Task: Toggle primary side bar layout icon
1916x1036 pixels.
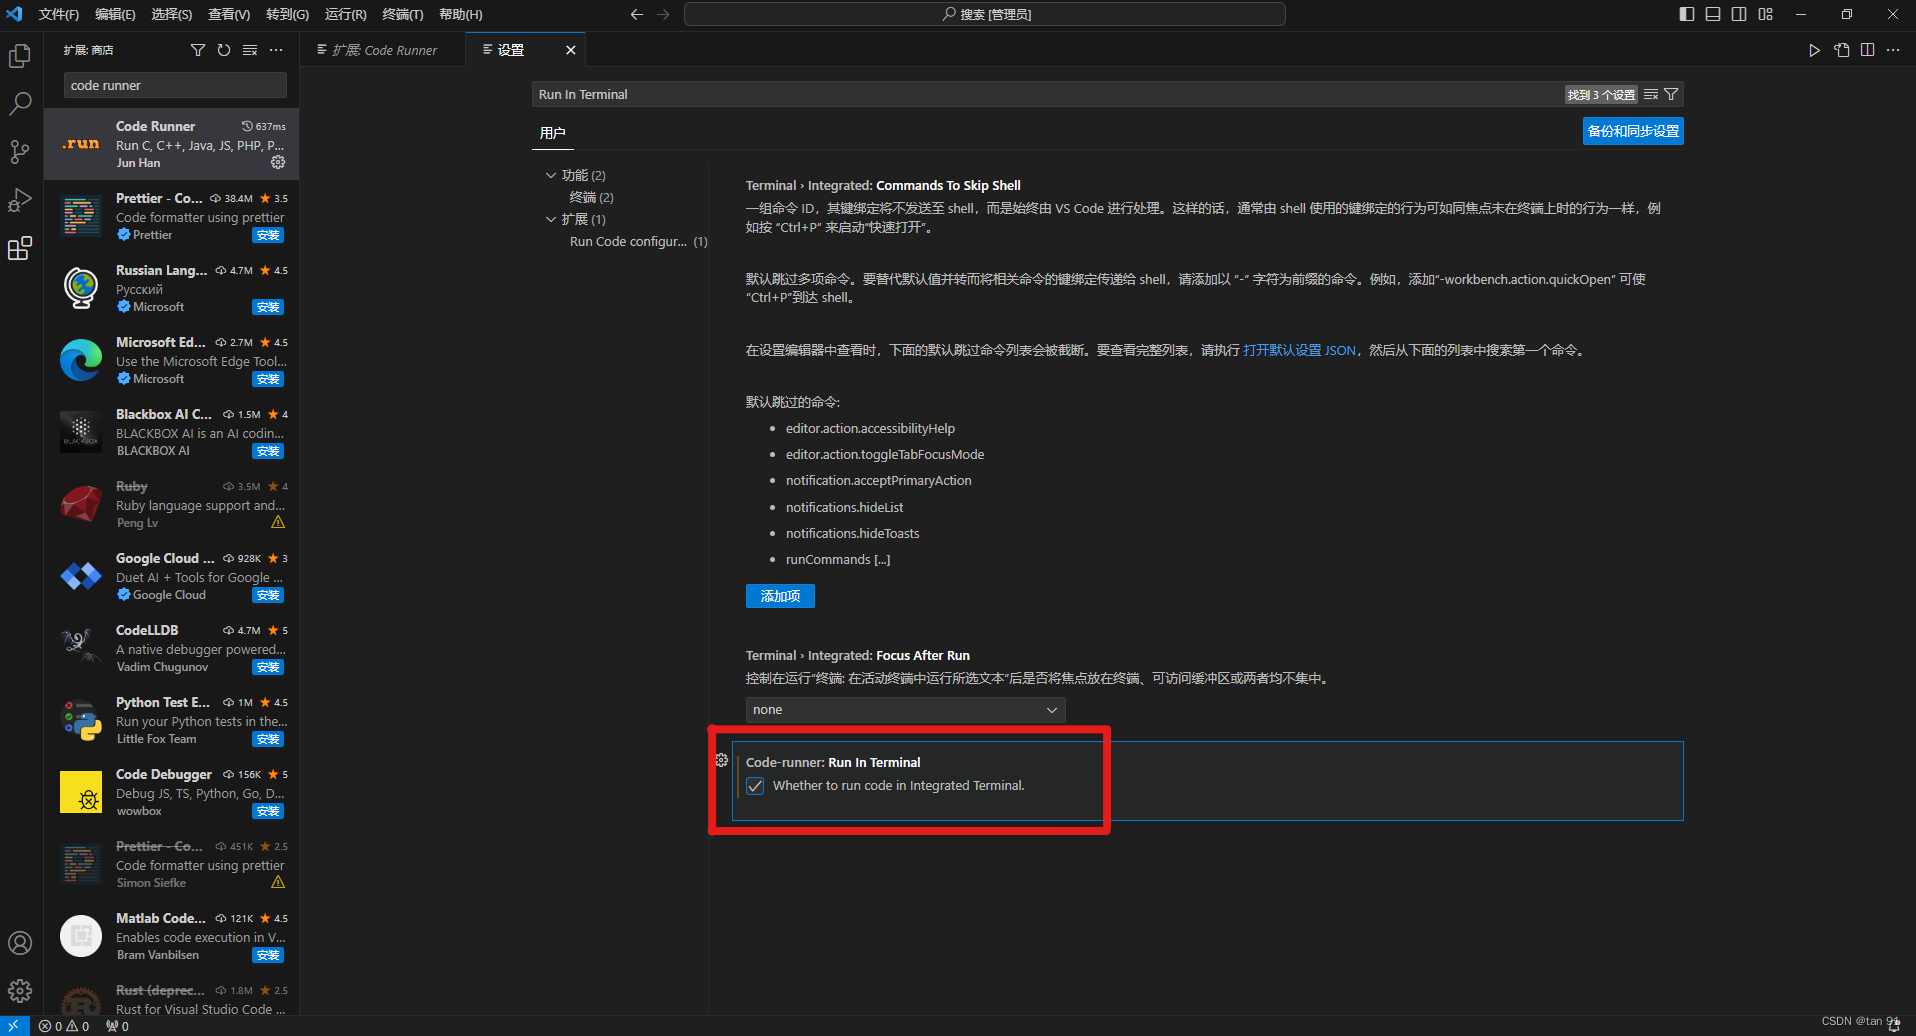Action: (x=1687, y=14)
